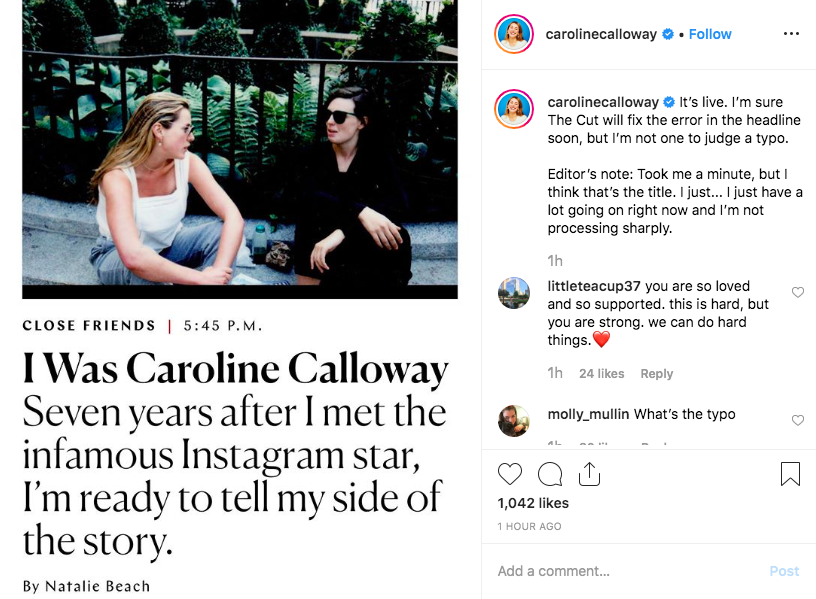Reply to littleteacup37's comment
816x599 pixels.
pos(657,373)
